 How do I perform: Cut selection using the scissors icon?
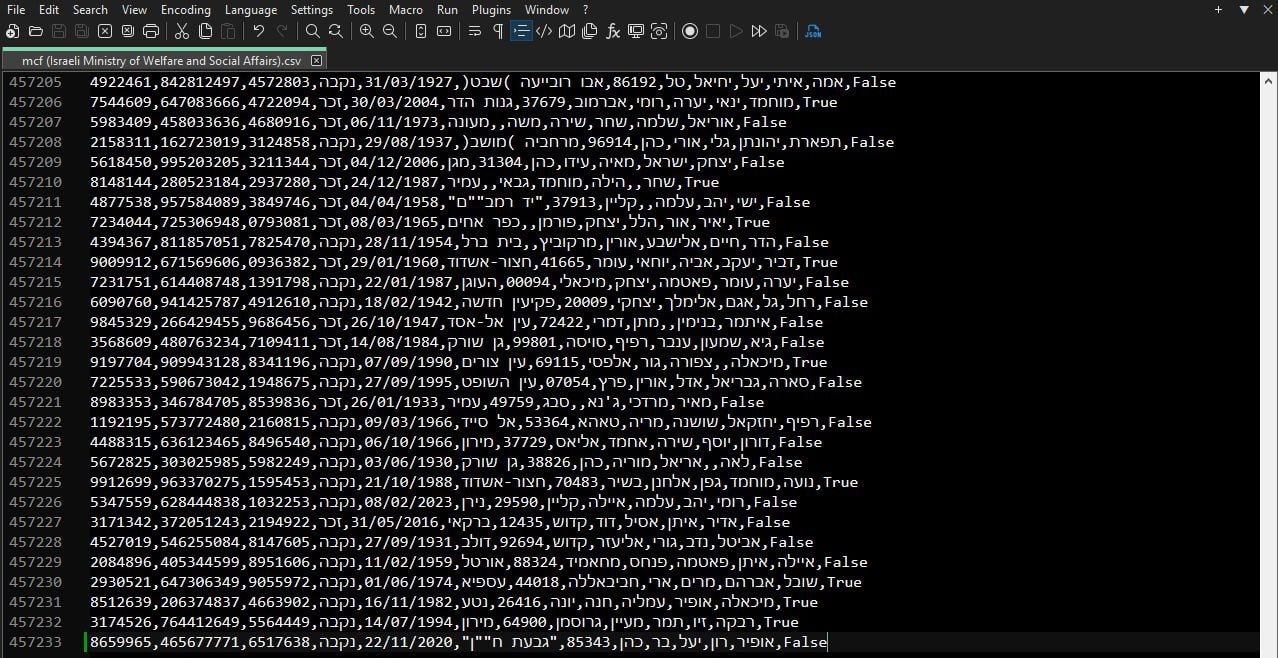(x=181, y=31)
